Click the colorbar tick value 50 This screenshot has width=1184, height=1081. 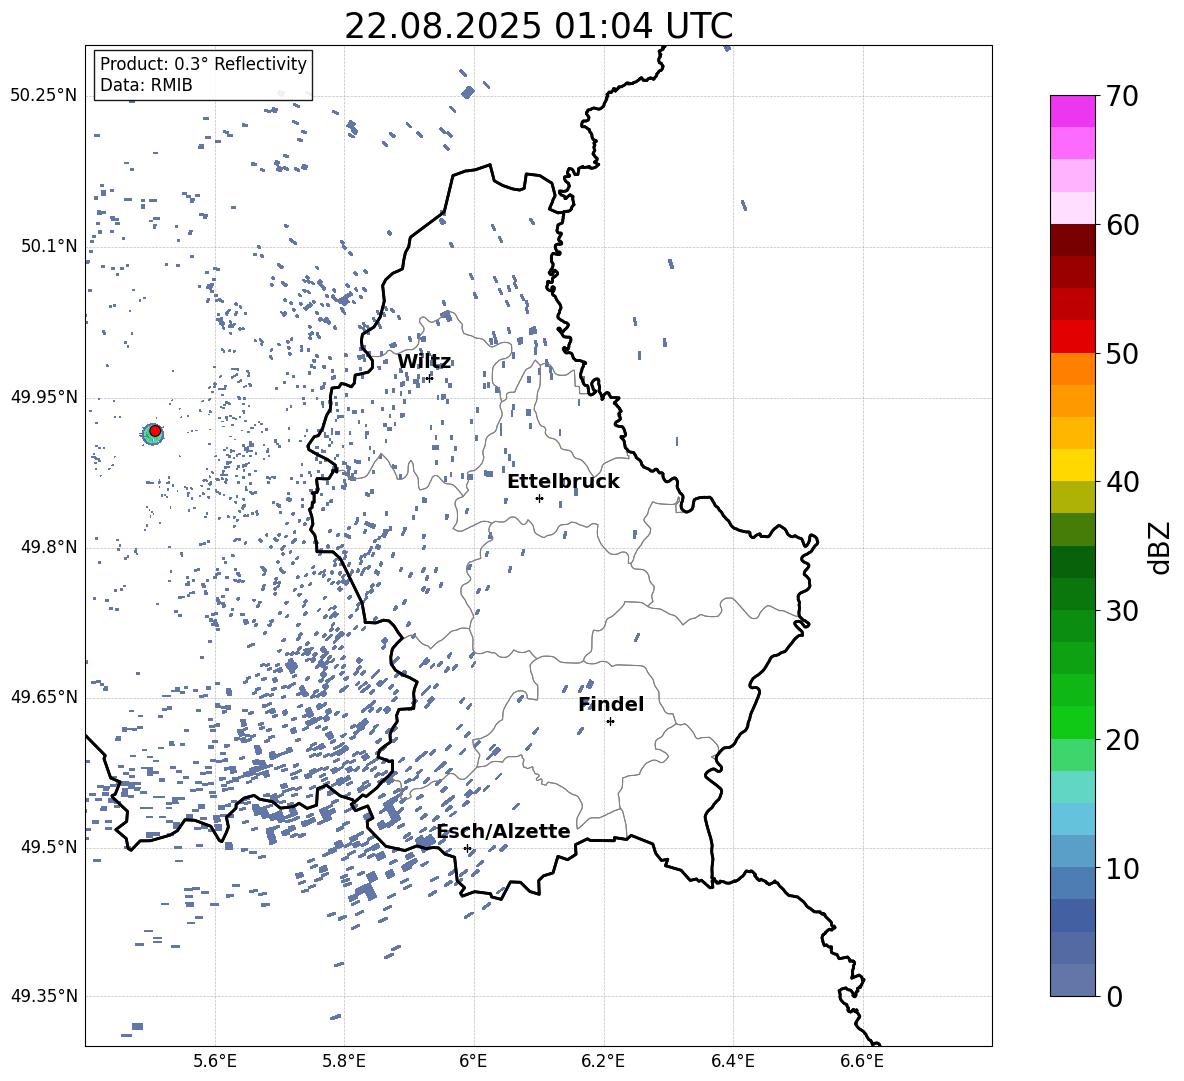1121,353
